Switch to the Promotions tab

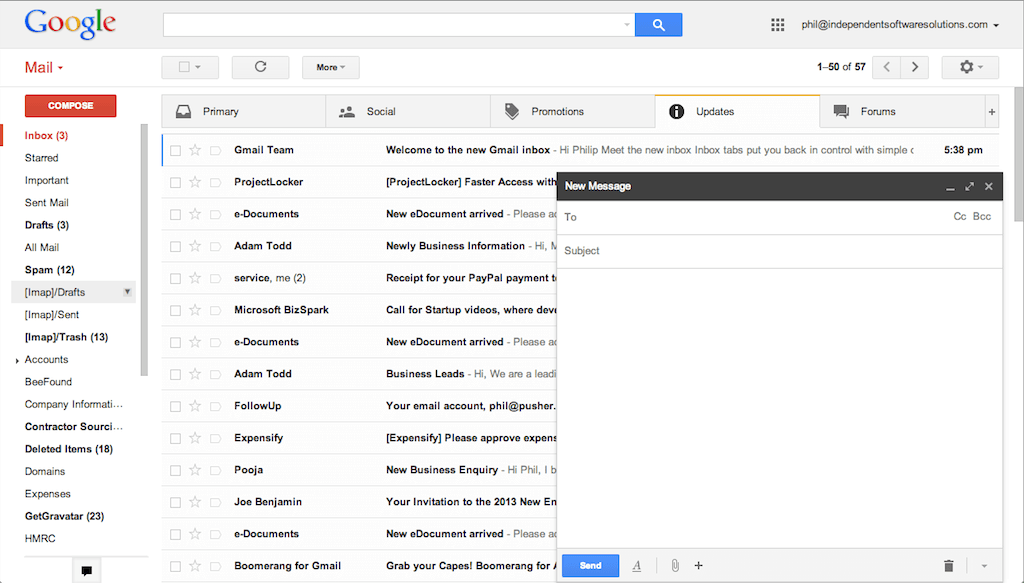tap(573, 112)
